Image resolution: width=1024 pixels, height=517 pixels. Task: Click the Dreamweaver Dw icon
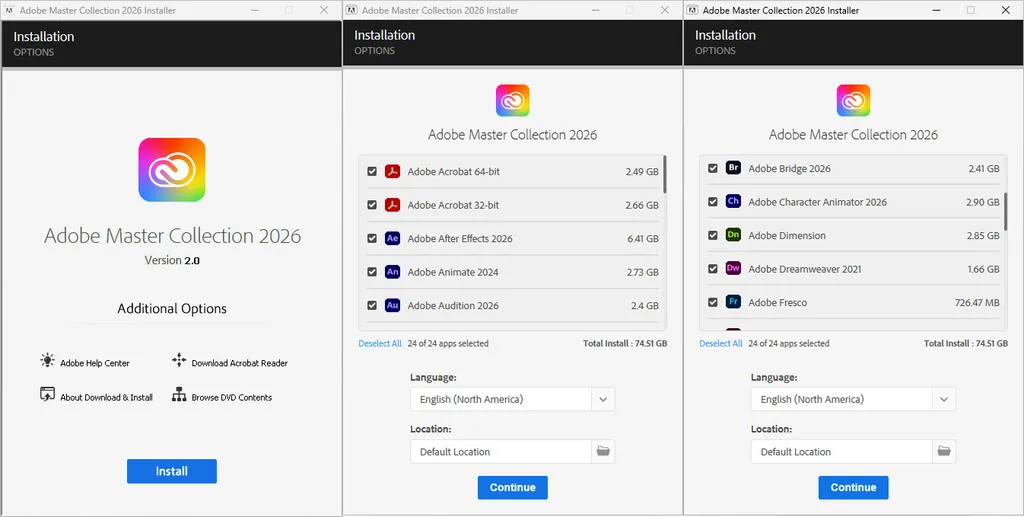733,268
